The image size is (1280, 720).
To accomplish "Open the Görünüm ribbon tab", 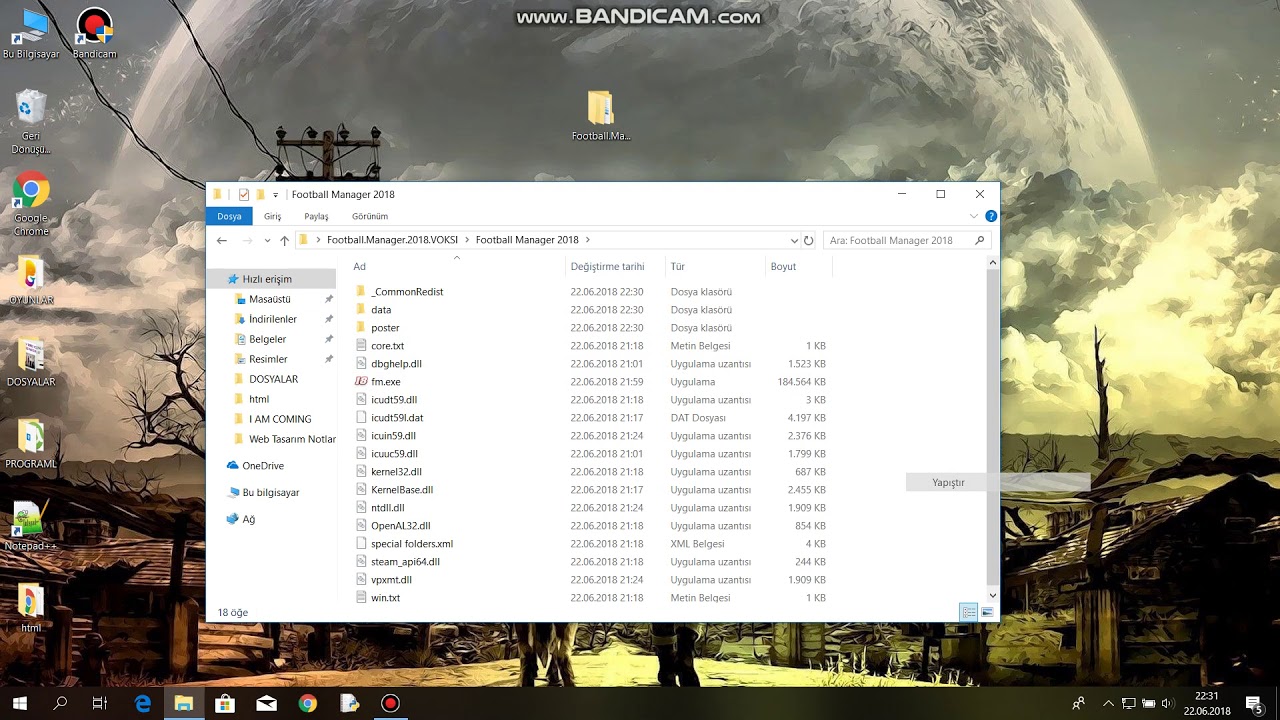I will 369,216.
